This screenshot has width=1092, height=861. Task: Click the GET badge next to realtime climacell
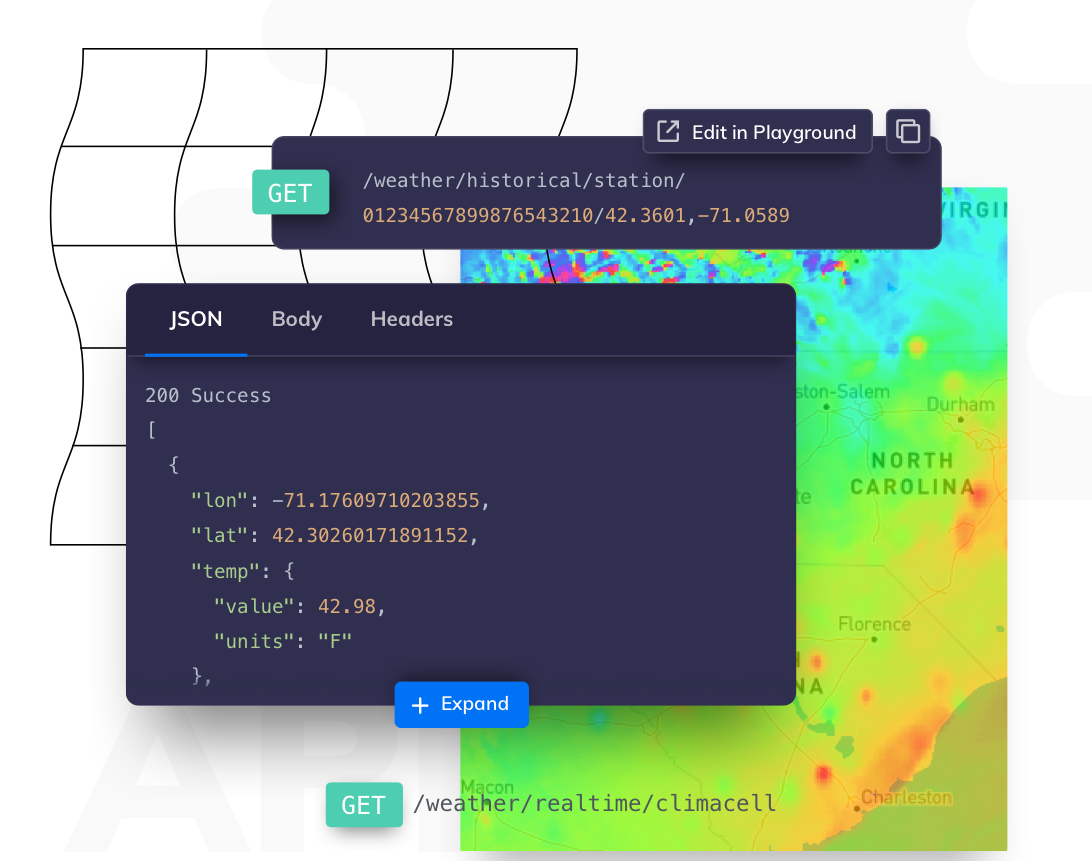[x=364, y=805]
